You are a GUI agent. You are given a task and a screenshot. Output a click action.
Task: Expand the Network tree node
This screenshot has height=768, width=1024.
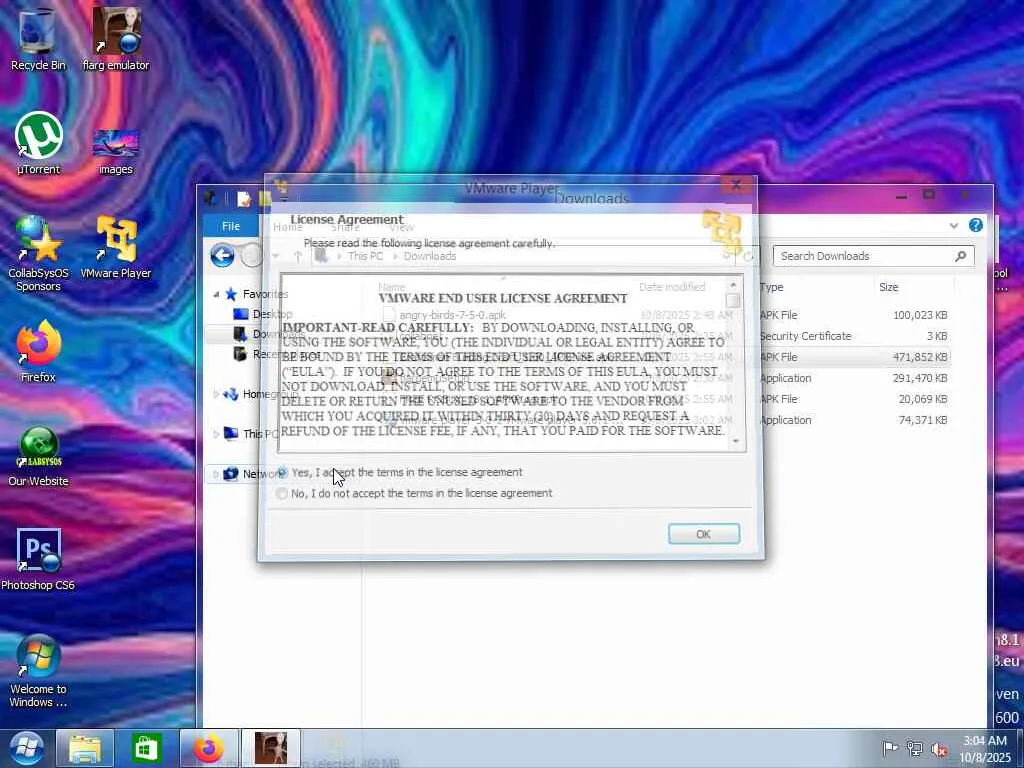[216, 474]
